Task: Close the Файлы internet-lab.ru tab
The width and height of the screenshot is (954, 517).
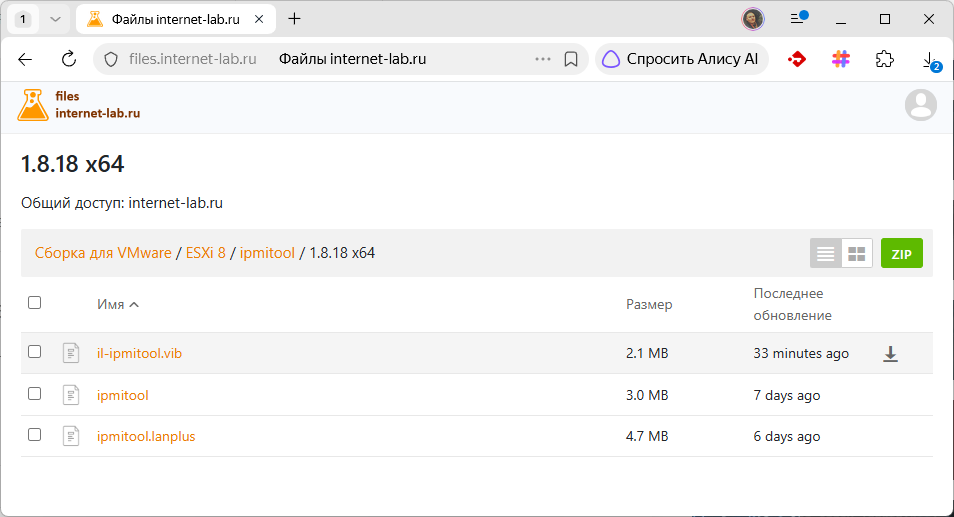Action: (259, 19)
